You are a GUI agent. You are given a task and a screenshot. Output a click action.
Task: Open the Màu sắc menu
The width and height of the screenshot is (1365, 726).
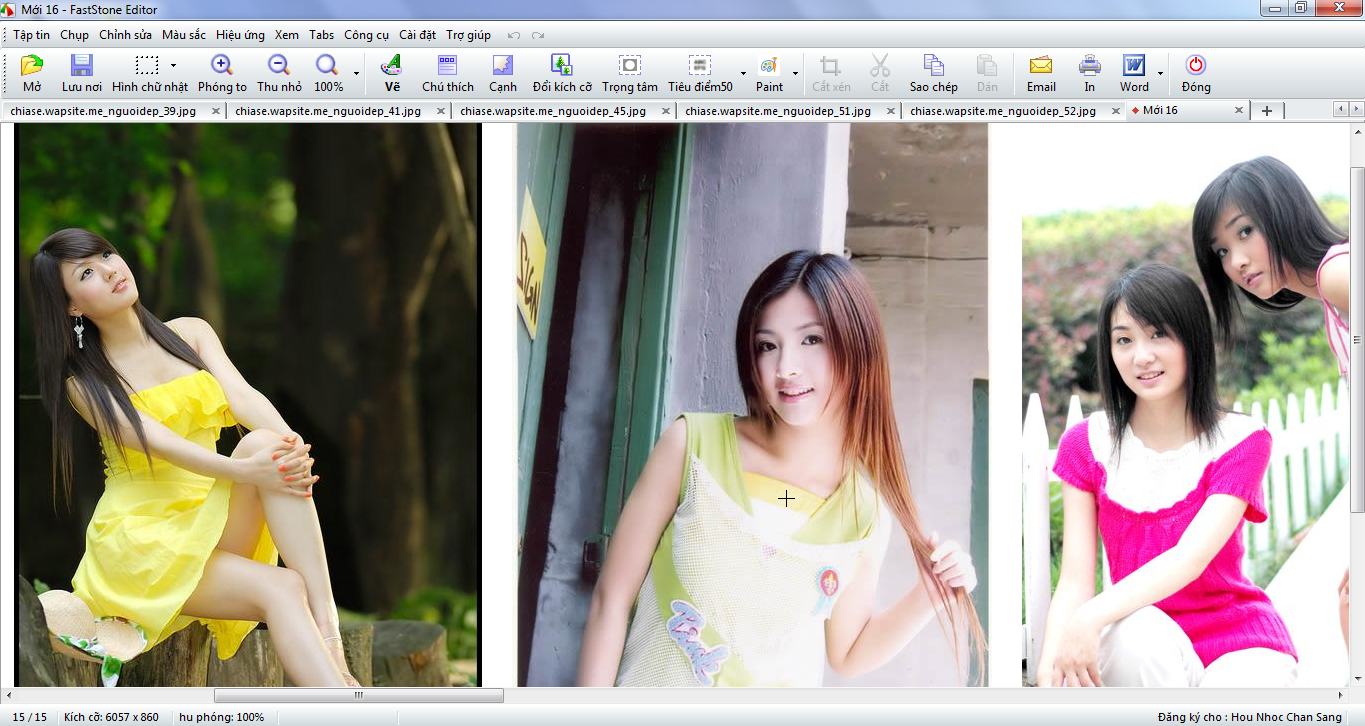click(183, 35)
